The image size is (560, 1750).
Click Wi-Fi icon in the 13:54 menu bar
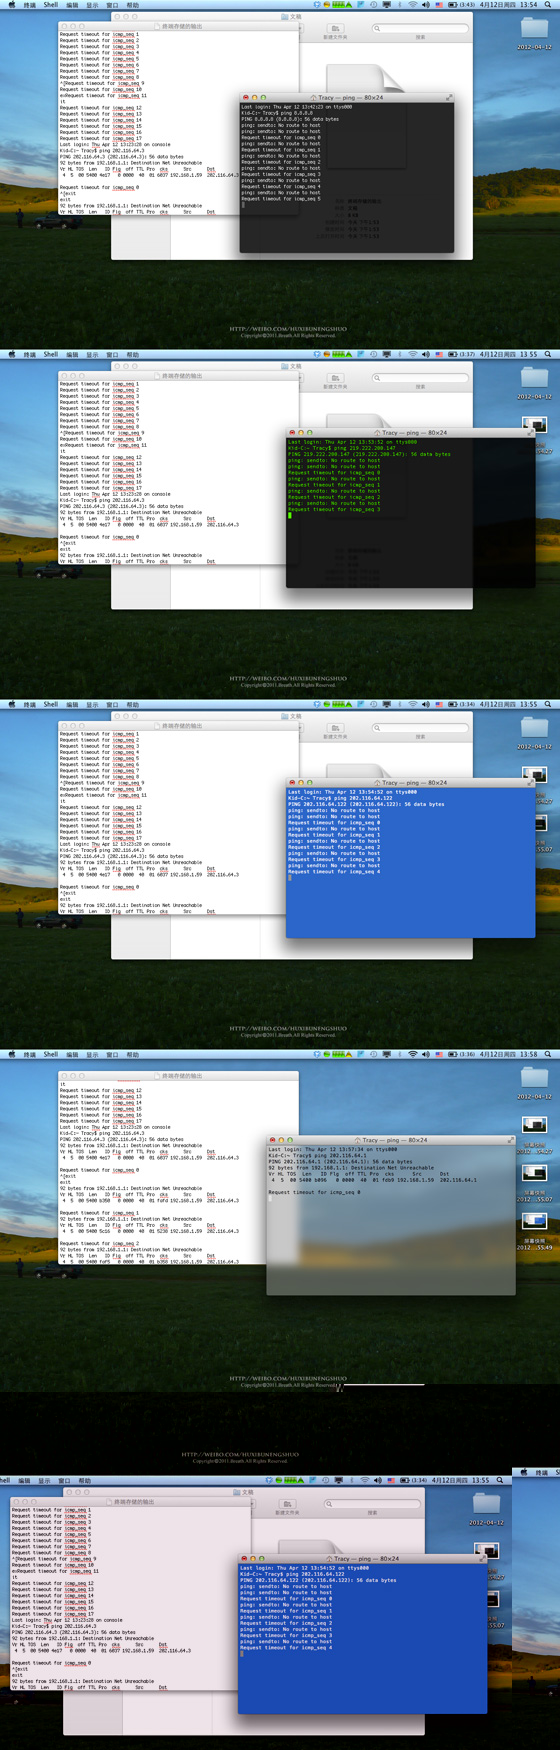point(412,4)
